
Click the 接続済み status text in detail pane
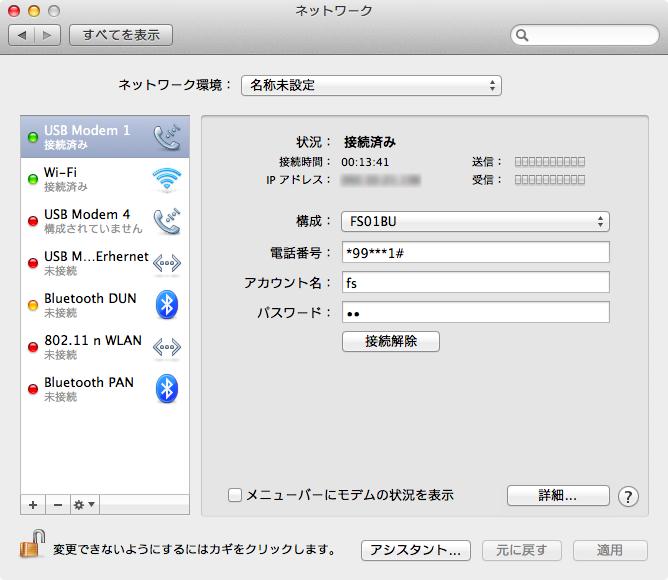tap(370, 142)
